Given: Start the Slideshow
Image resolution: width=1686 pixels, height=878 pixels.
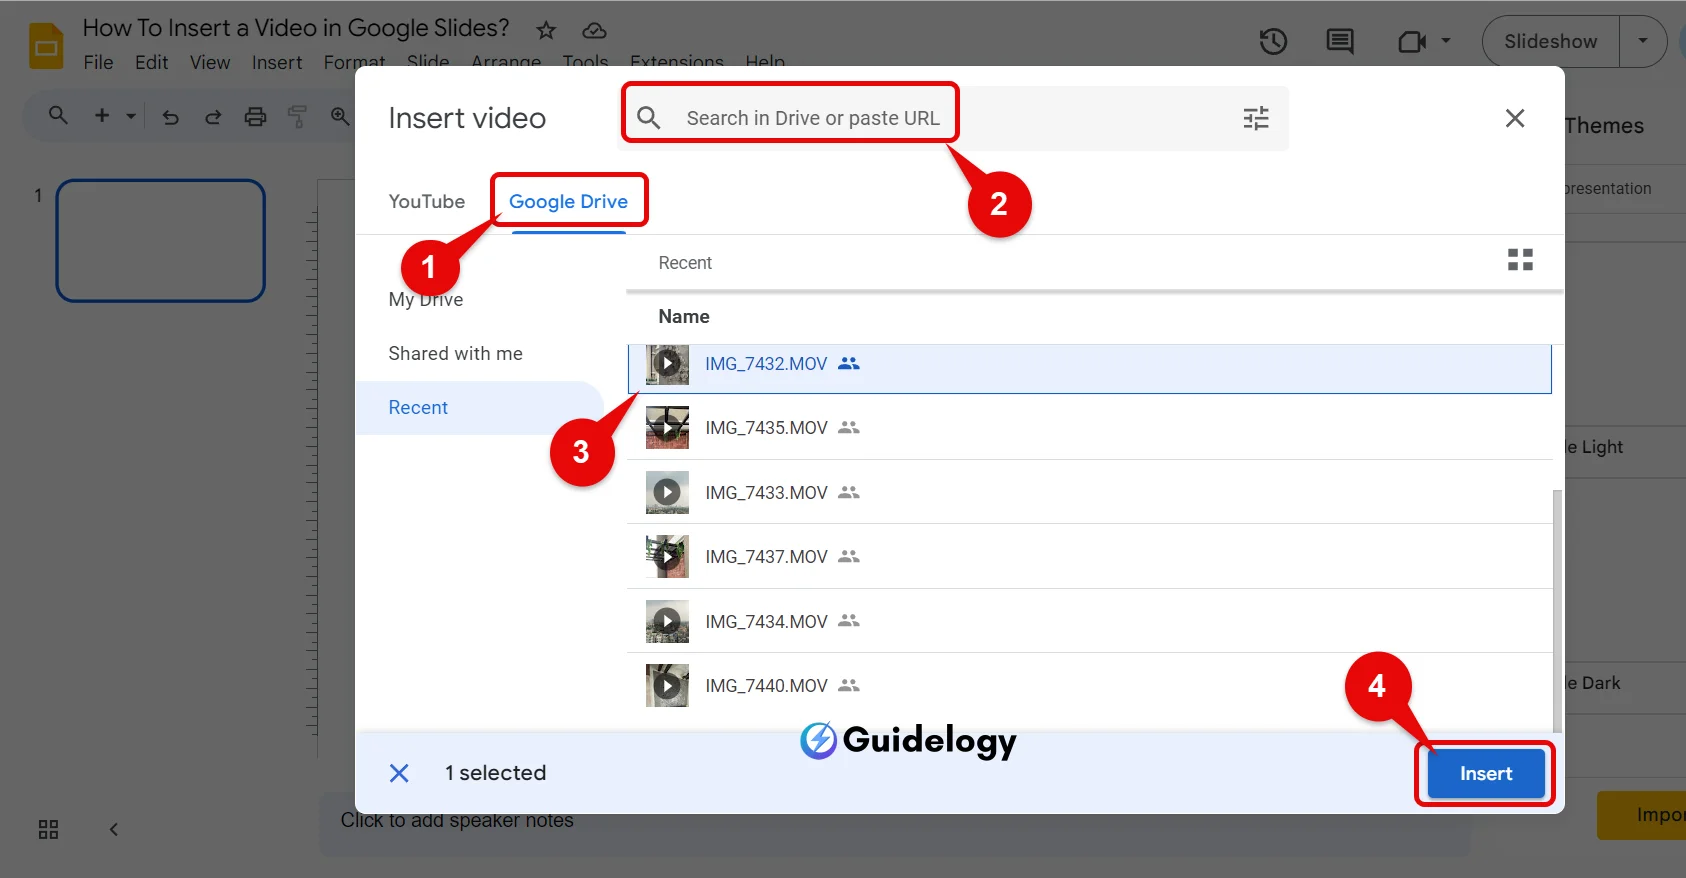Looking at the screenshot, I should point(1550,41).
